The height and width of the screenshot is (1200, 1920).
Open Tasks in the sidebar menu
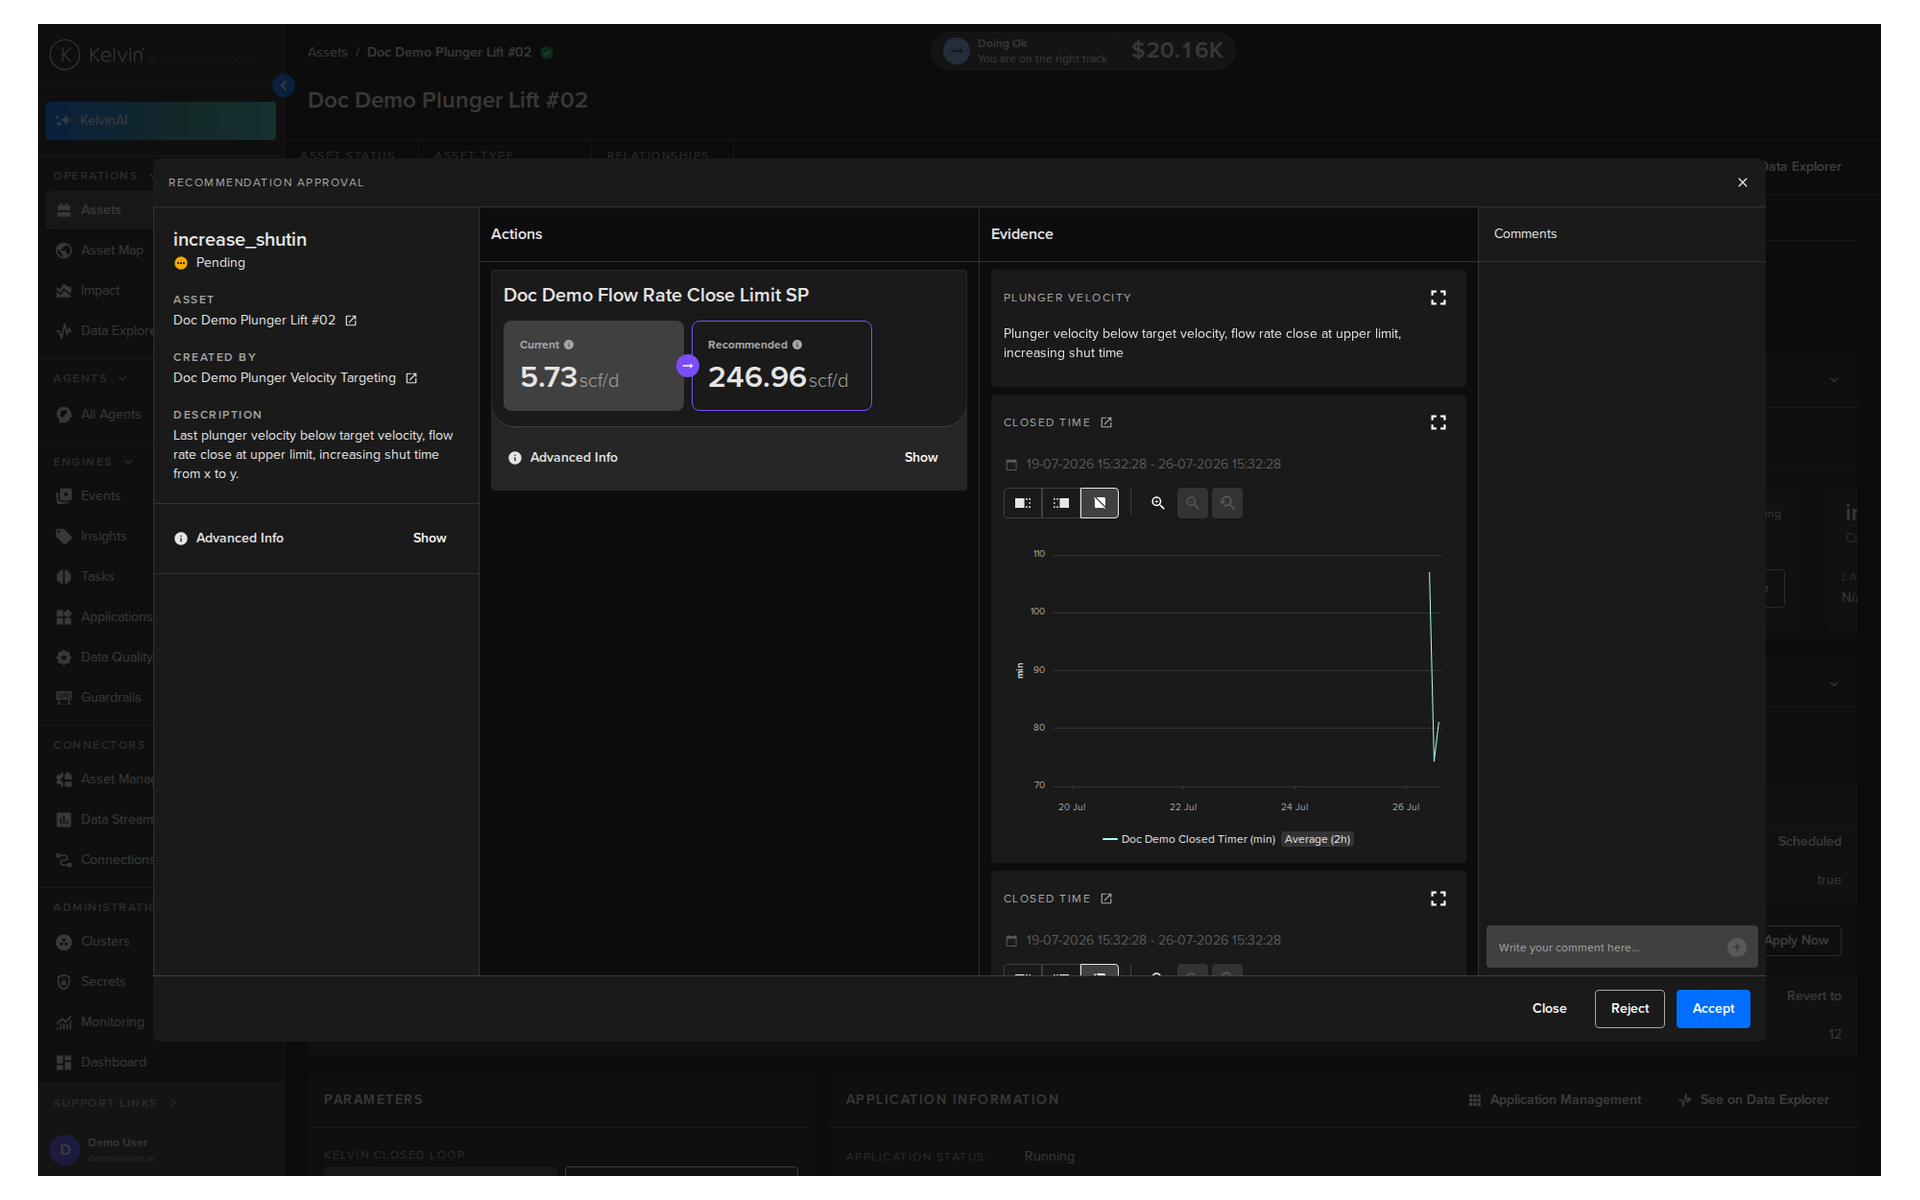[98, 577]
